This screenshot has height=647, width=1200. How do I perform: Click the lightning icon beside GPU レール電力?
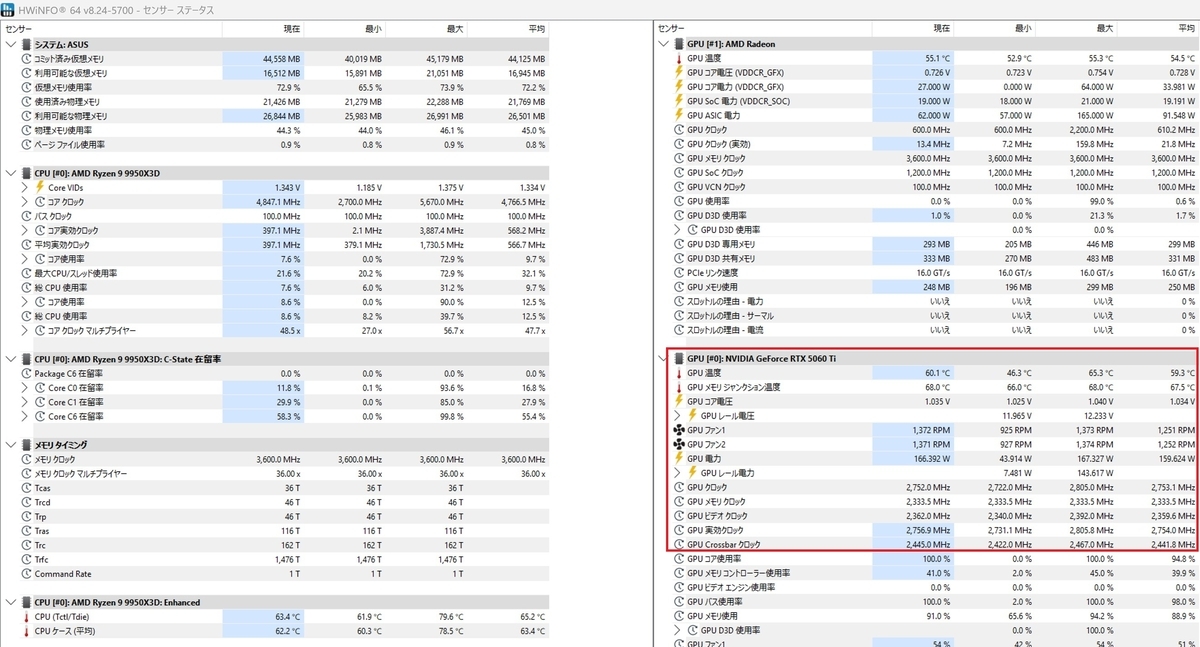coord(693,472)
